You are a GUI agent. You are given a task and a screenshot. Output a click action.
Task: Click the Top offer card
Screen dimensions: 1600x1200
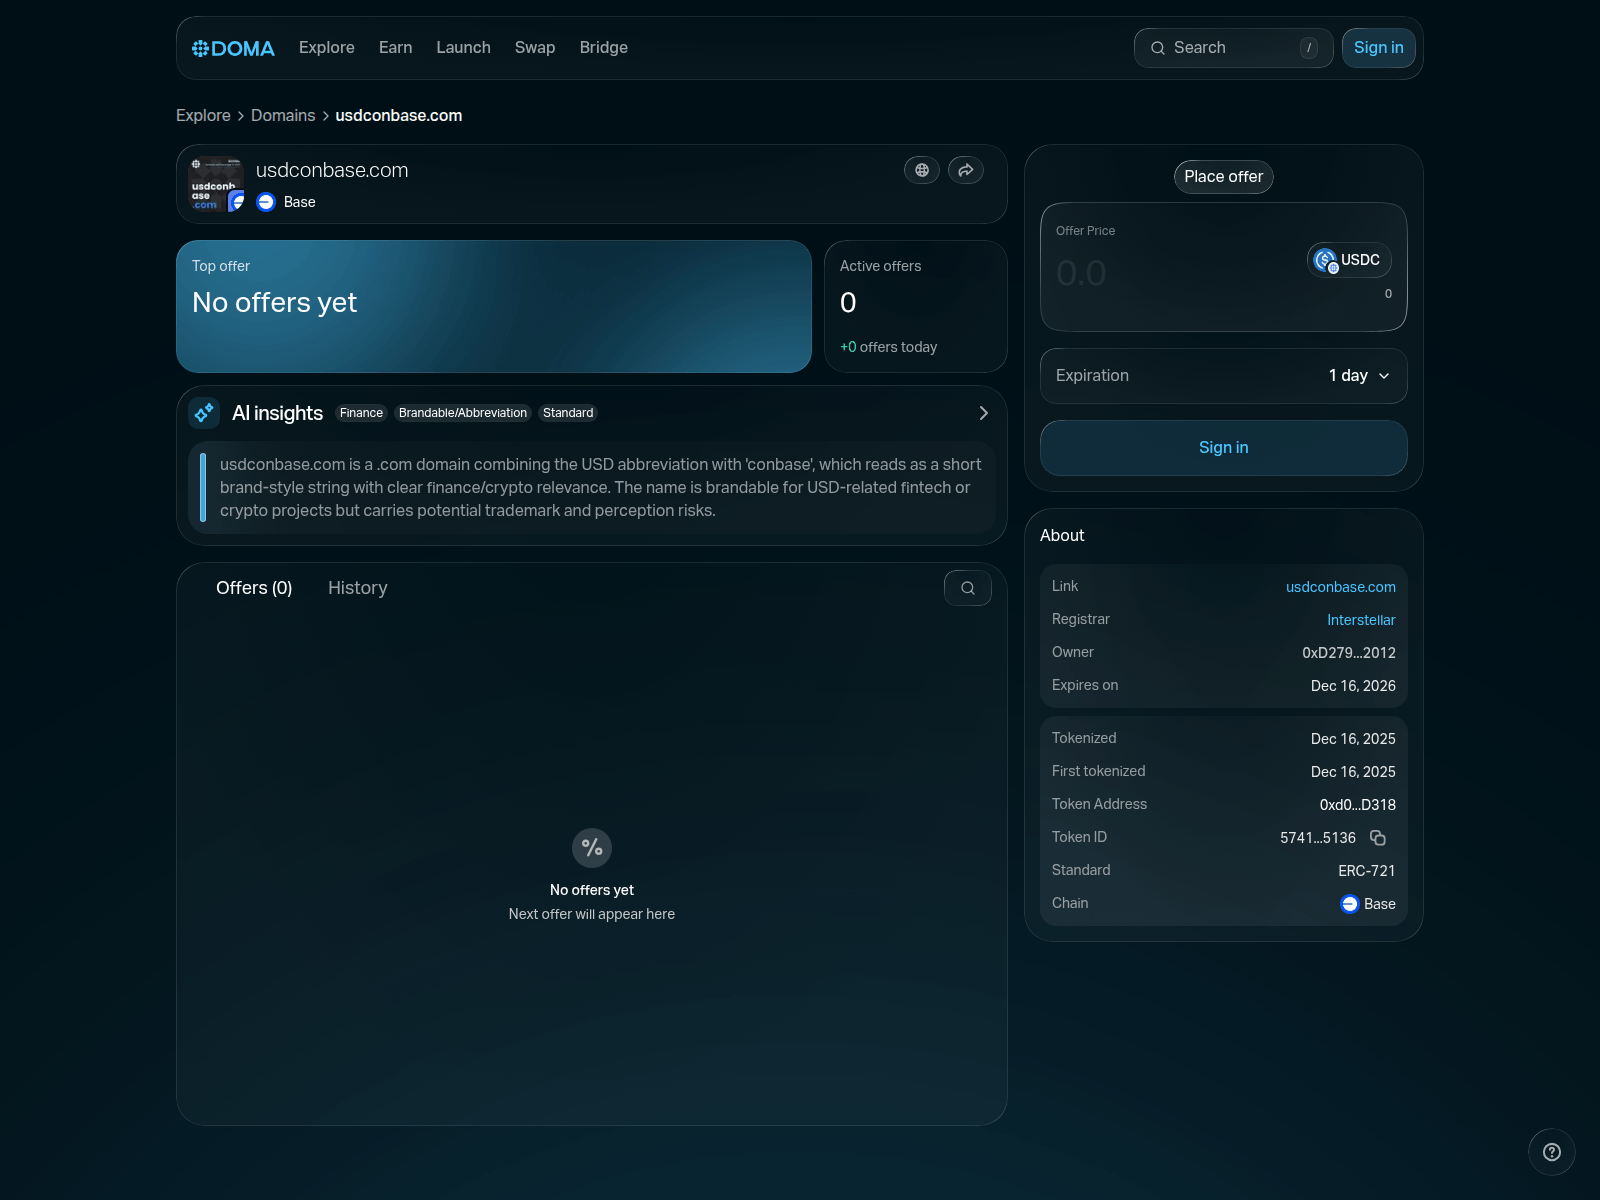click(x=494, y=306)
